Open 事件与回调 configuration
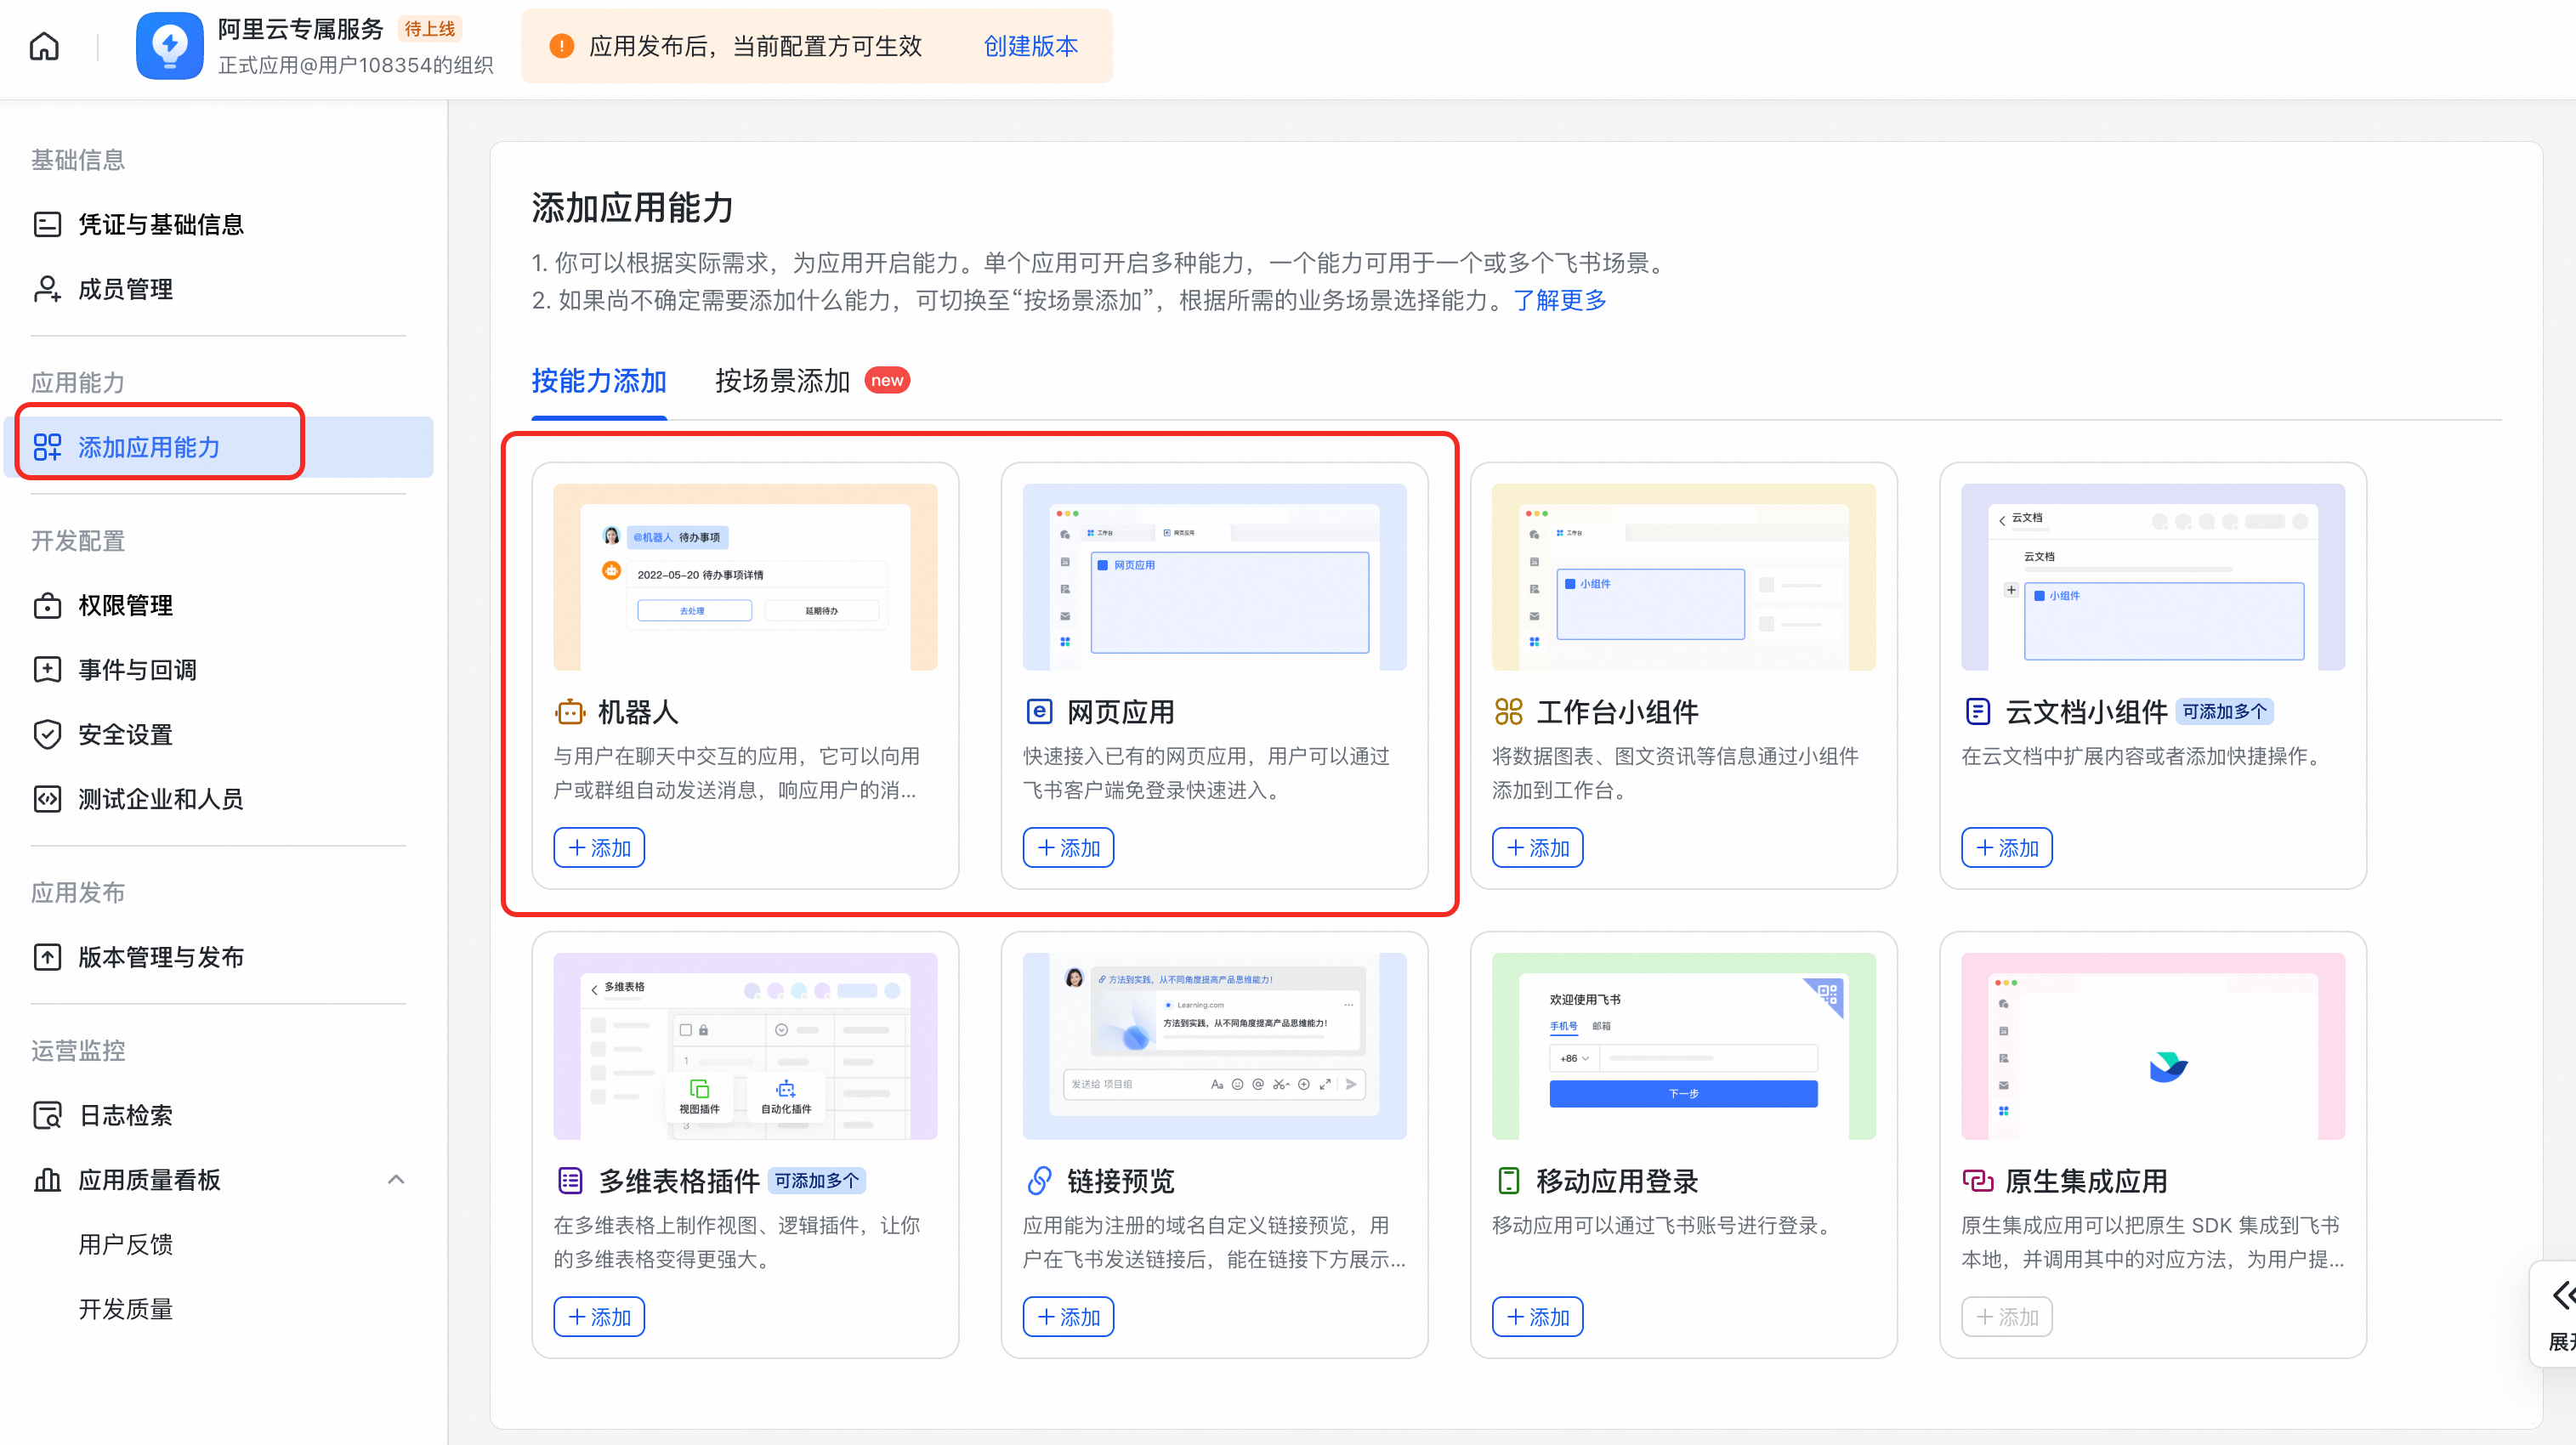The image size is (2576, 1445). pos(137,670)
